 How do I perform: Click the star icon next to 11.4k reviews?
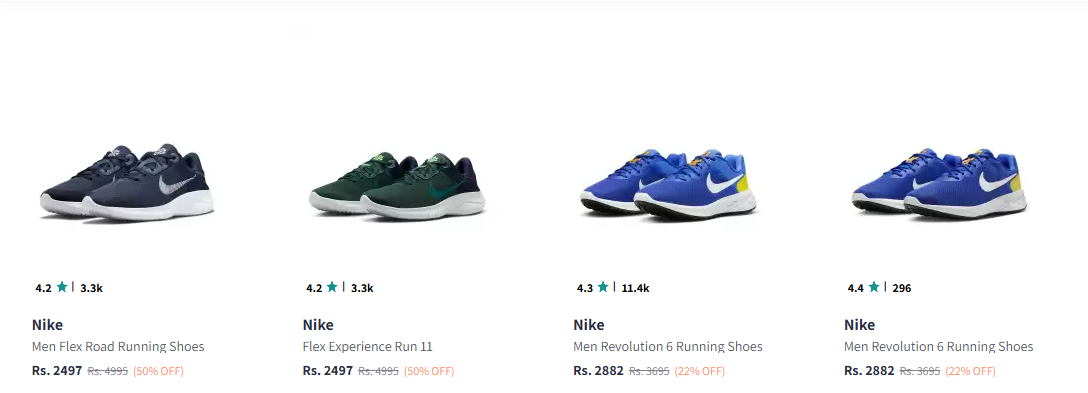603,286
